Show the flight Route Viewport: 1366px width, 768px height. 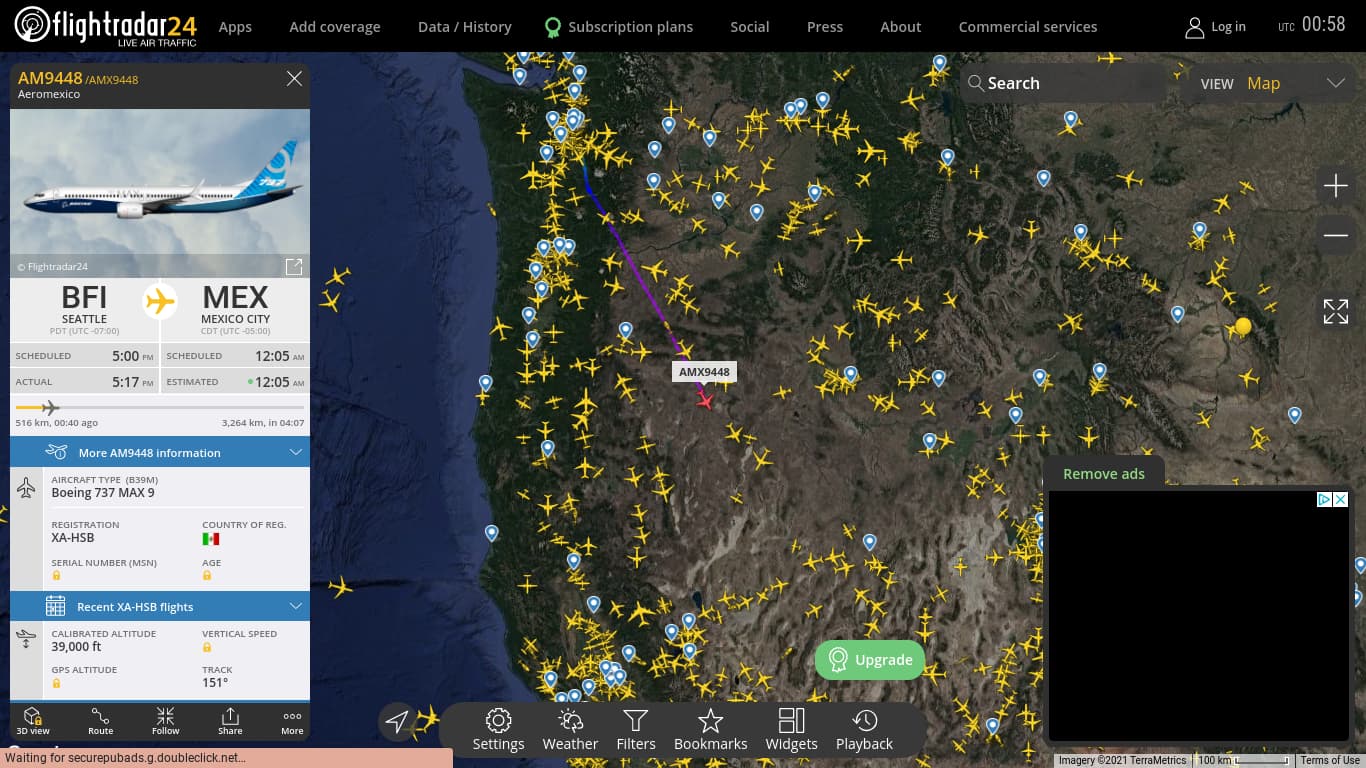pos(100,721)
